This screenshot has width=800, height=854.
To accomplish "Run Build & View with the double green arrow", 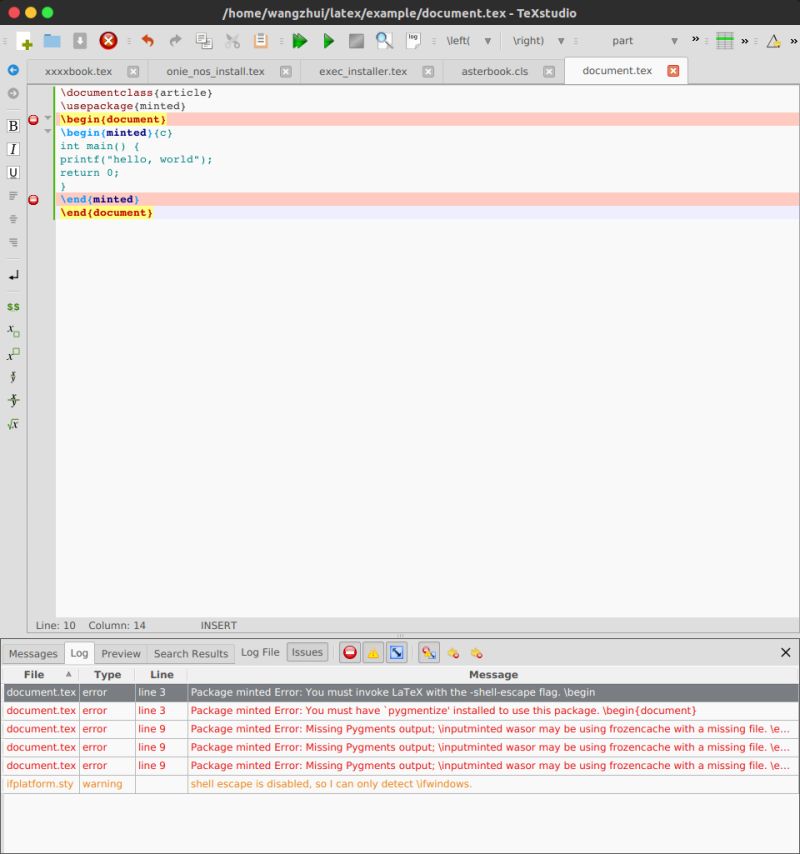I will (x=299, y=41).
